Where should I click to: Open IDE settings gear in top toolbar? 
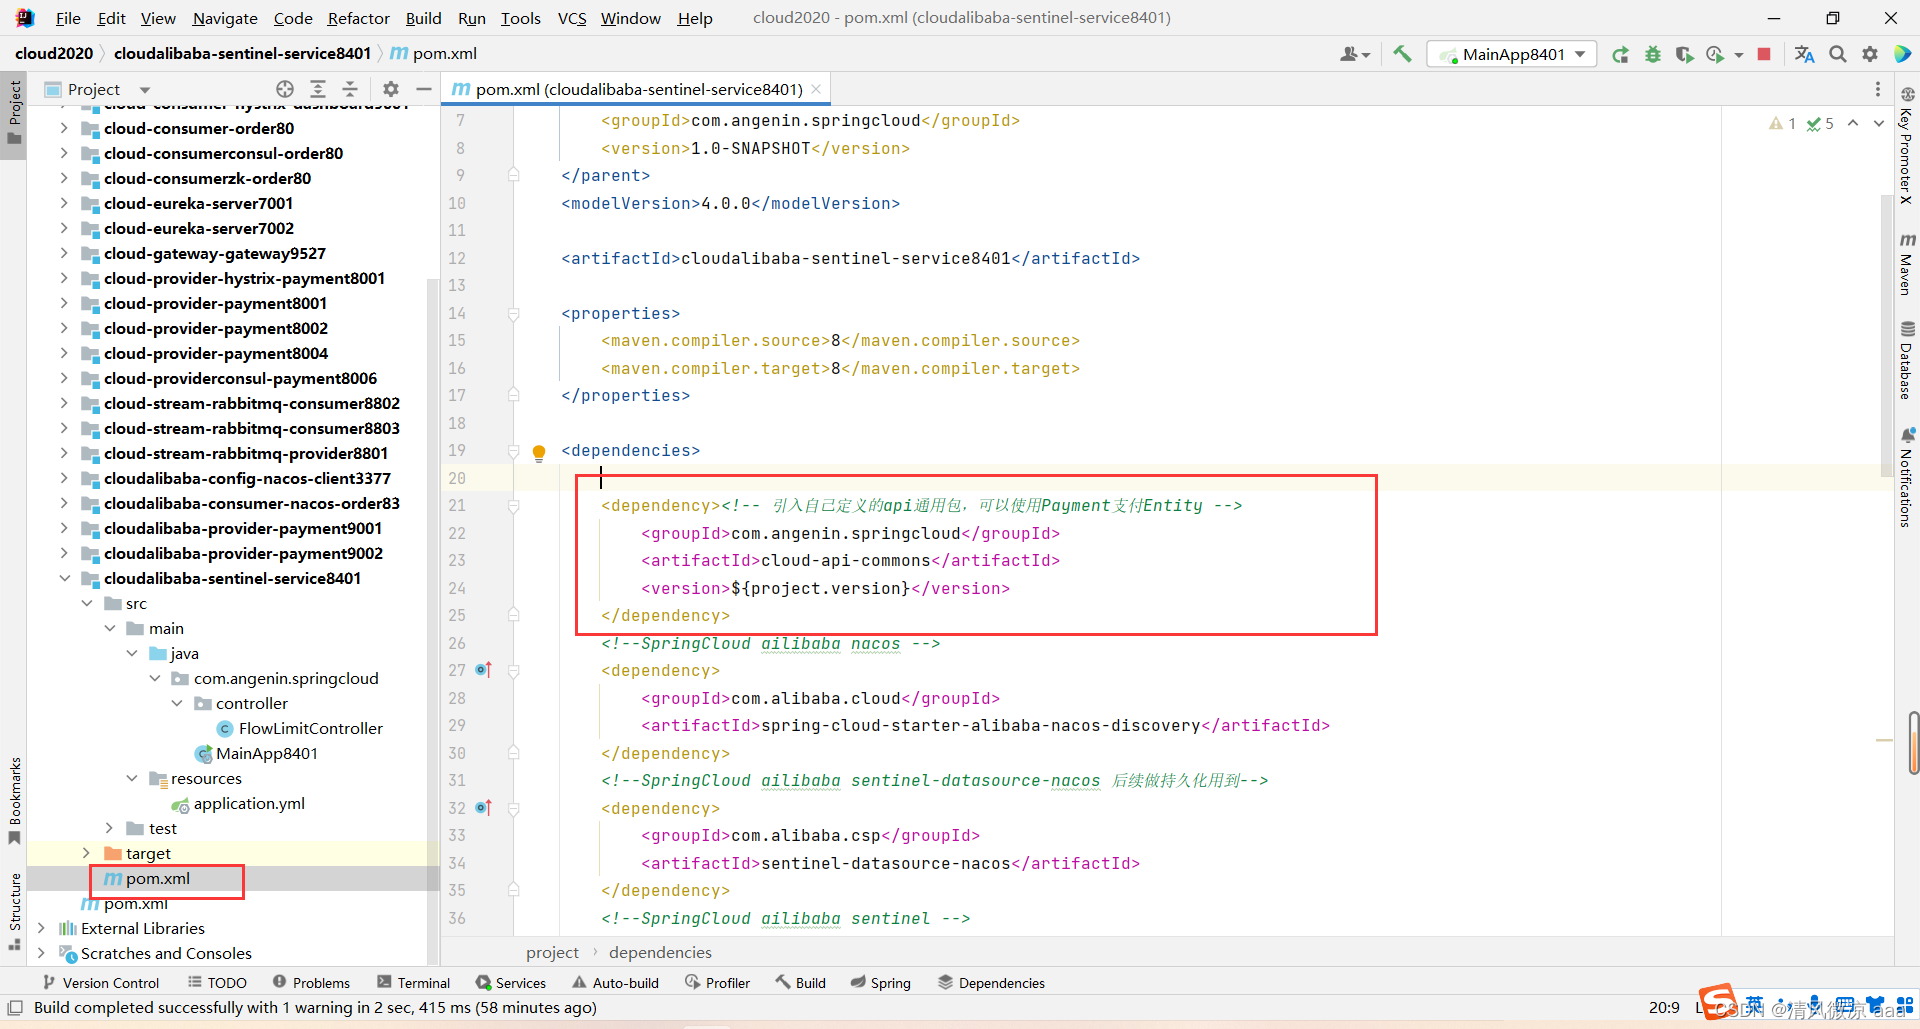[1870, 54]
